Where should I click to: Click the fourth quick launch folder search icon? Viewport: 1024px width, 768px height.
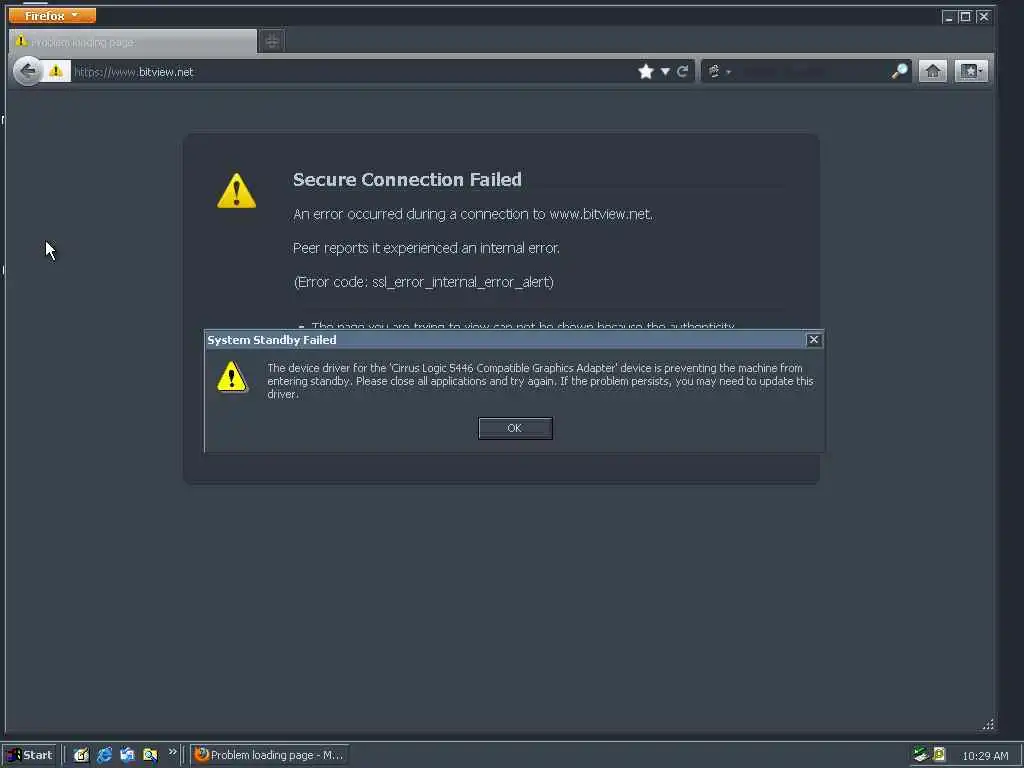(150, 755)
